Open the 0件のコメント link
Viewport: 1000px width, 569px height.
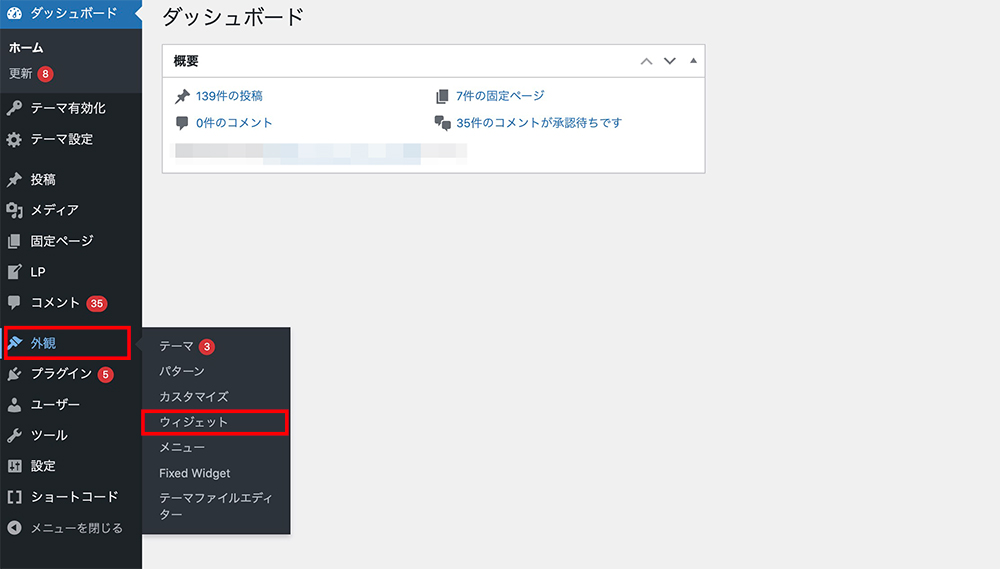coord(234,123)
